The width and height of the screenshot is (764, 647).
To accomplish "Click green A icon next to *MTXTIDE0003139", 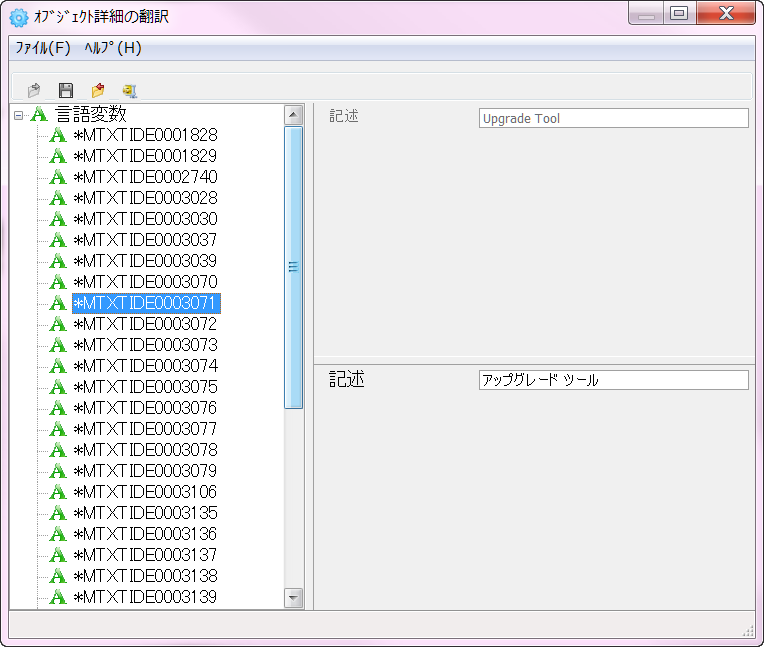I will tap(58, 597).
